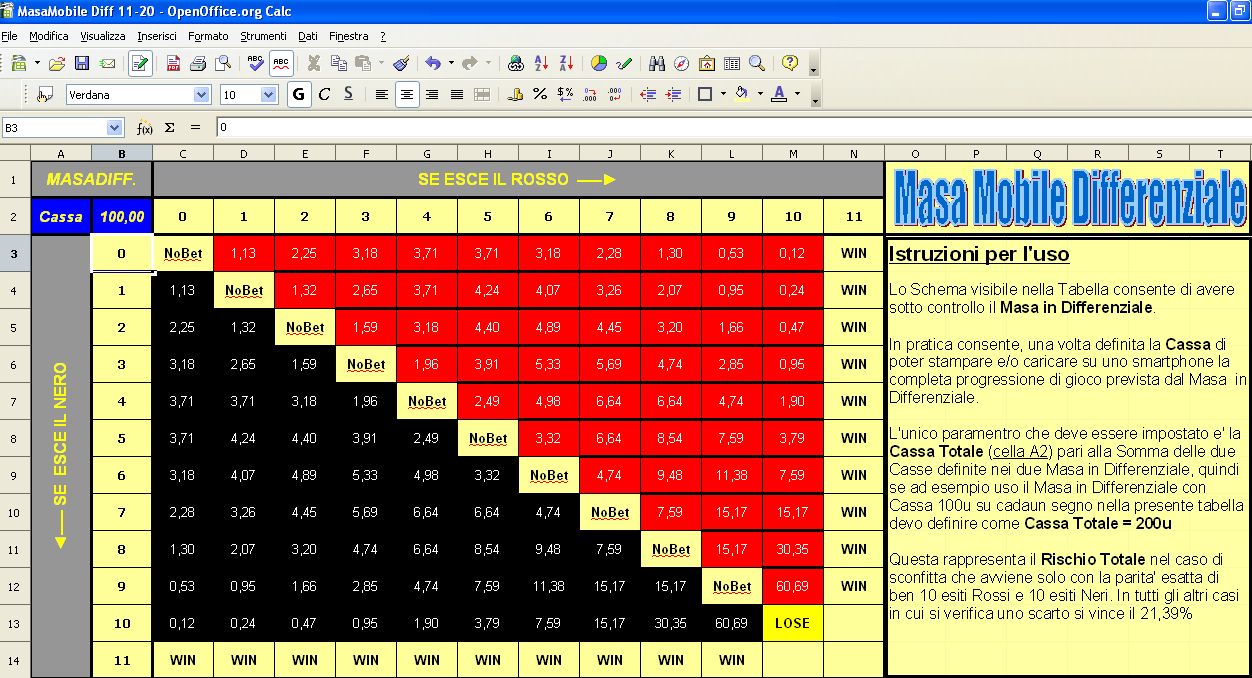Screen dimensions: 1252x678
Task: Open the font size 10 dropdown
Action: [268, 94]
